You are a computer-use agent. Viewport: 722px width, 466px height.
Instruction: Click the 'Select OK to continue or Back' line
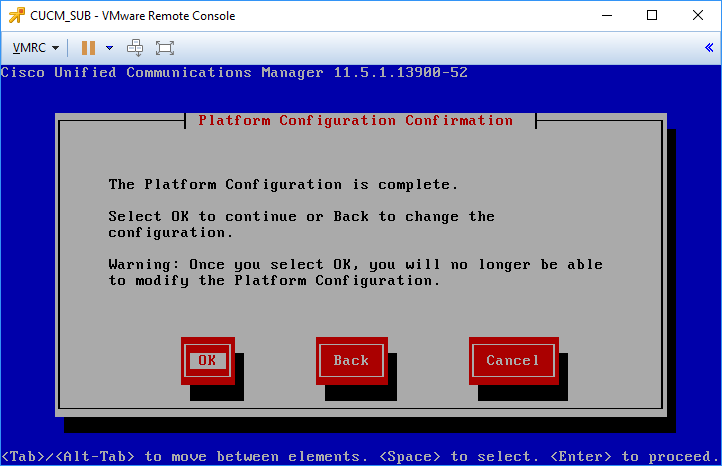click(302, 216)
